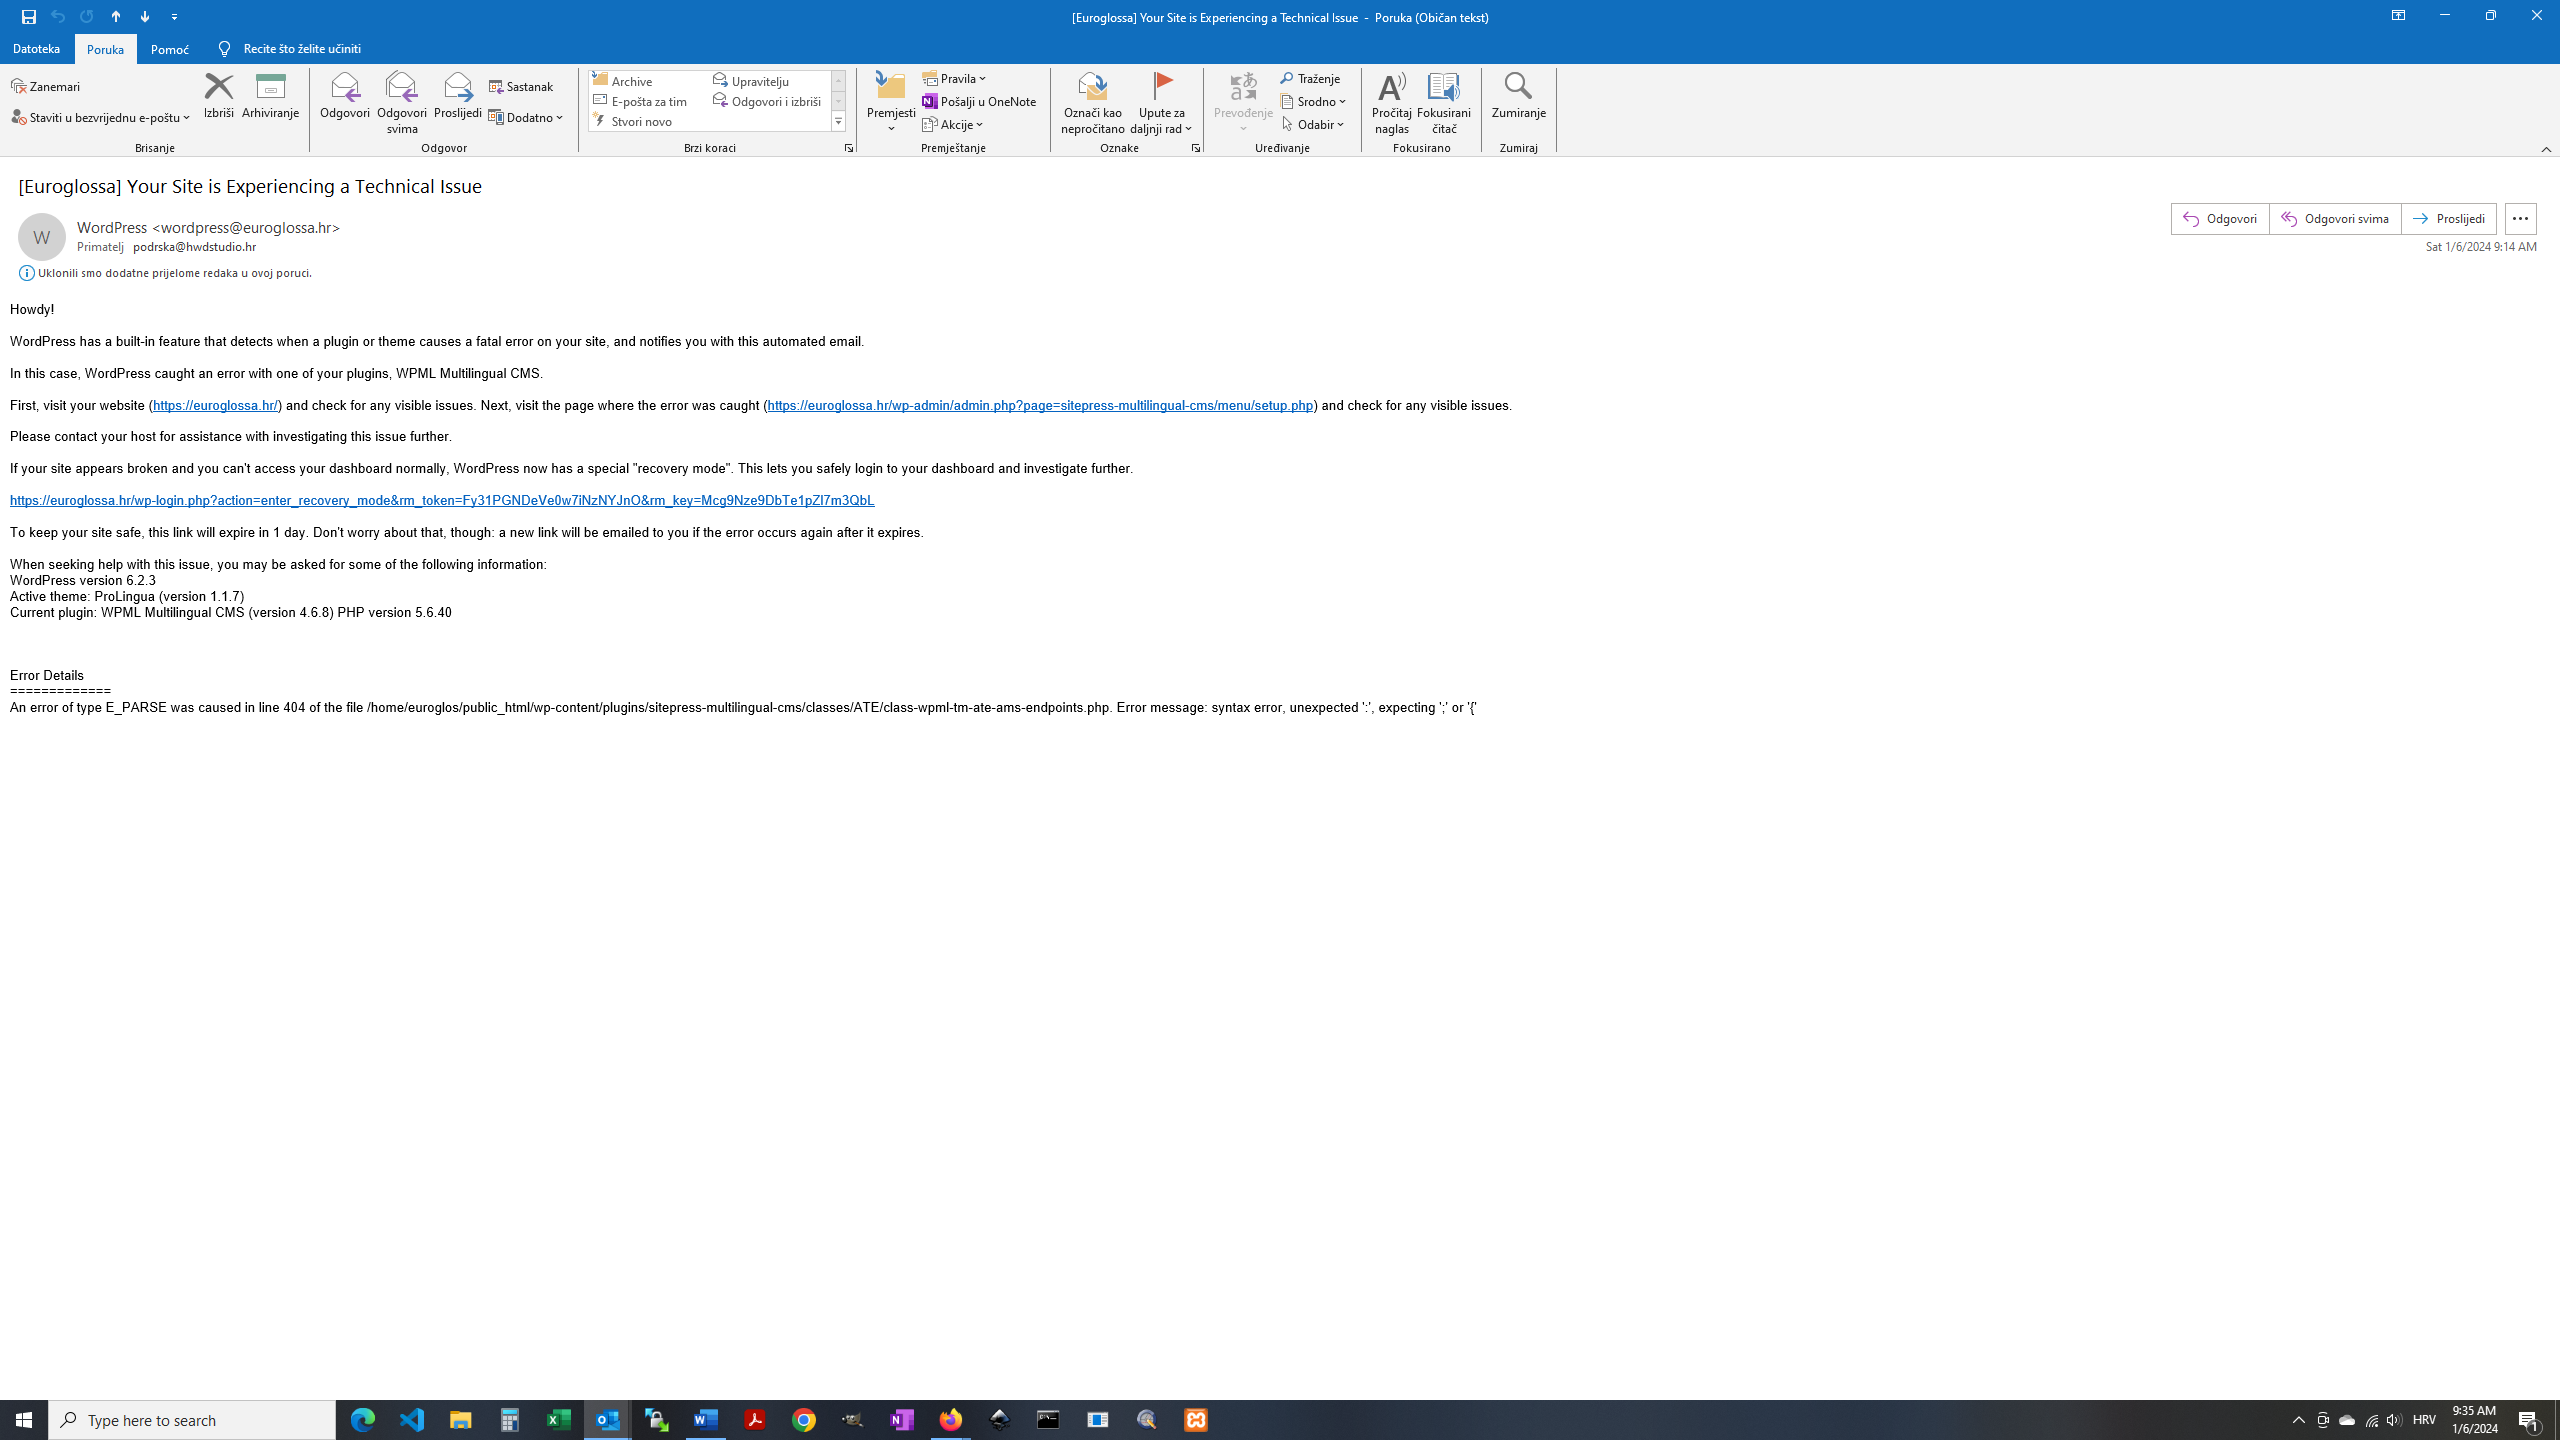
Task: Click the Odgovori button in message header
Action: coord(2219,218)
